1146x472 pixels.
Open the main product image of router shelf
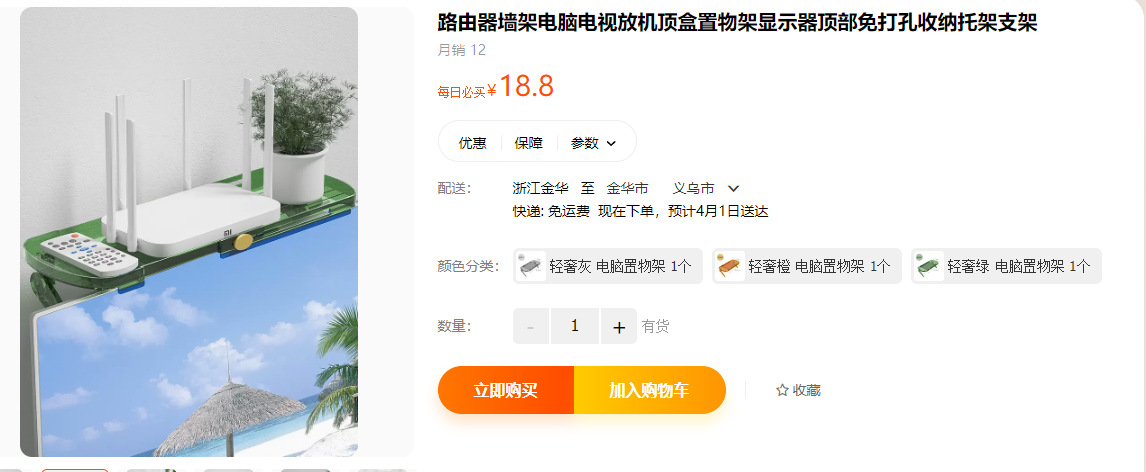189,232
